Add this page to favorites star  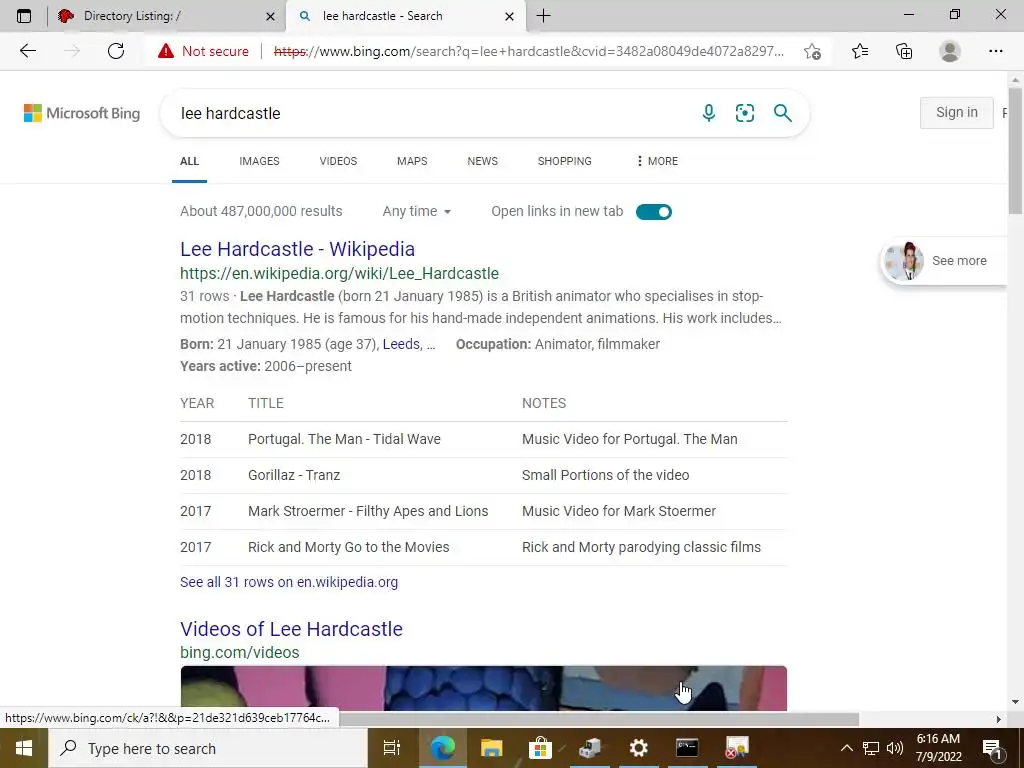click(812, 51)
